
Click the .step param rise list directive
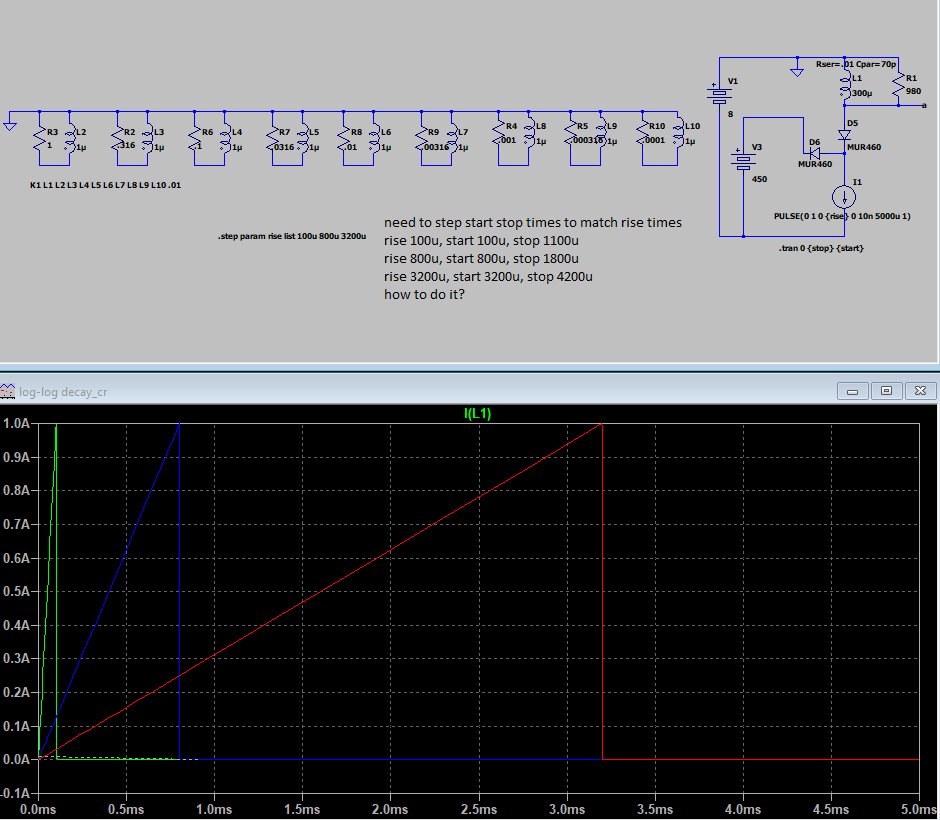292,236
